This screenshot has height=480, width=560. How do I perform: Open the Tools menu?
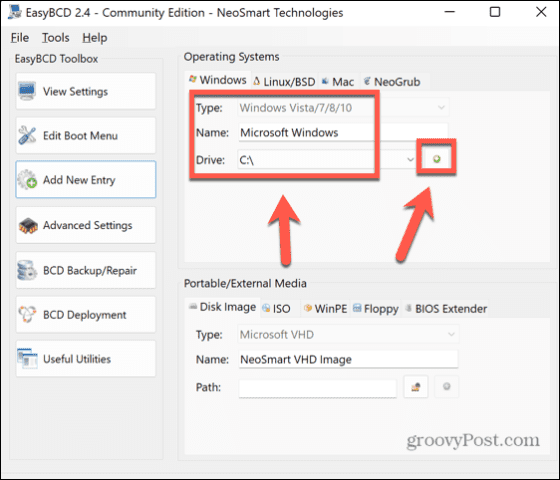56,38
